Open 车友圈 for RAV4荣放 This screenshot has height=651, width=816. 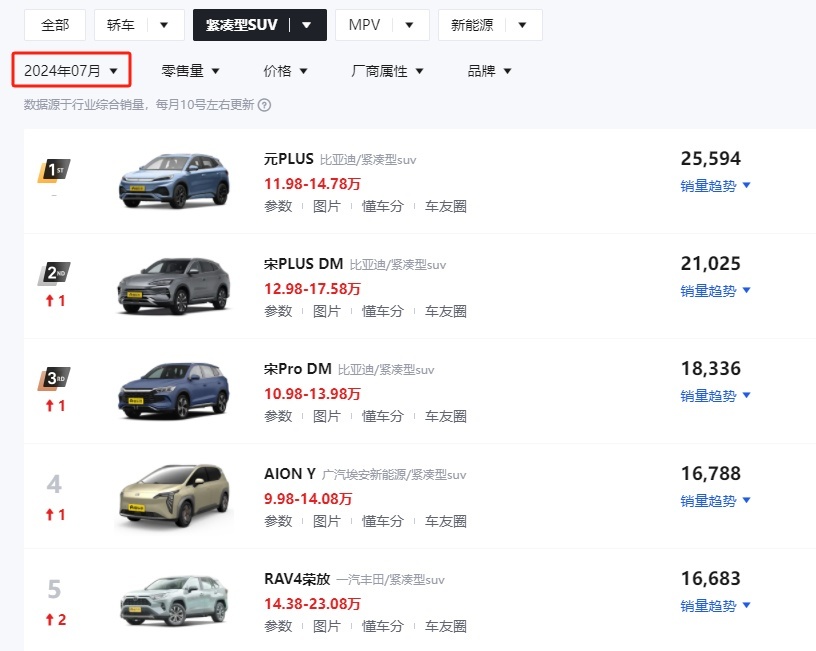[x=445, y=627]
